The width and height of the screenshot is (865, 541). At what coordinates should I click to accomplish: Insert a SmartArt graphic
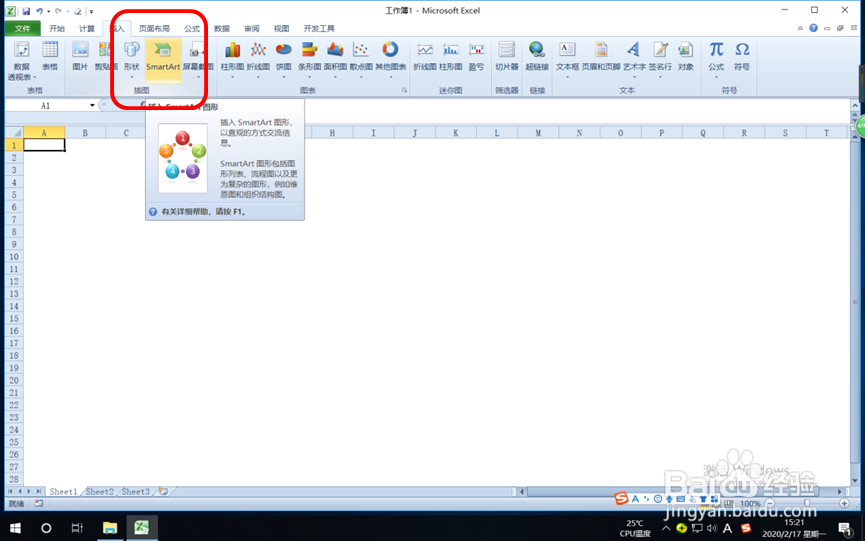pyautogui.click(x=163, y=60)
